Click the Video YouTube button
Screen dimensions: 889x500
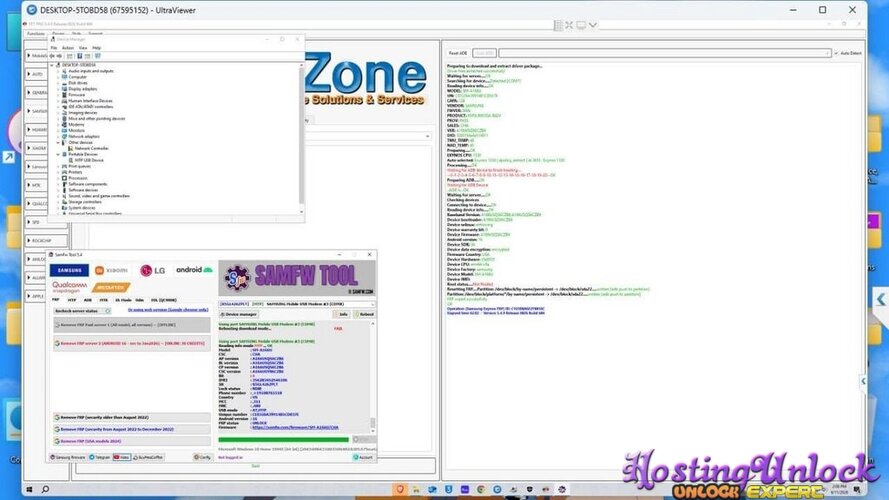coord(121,457)
